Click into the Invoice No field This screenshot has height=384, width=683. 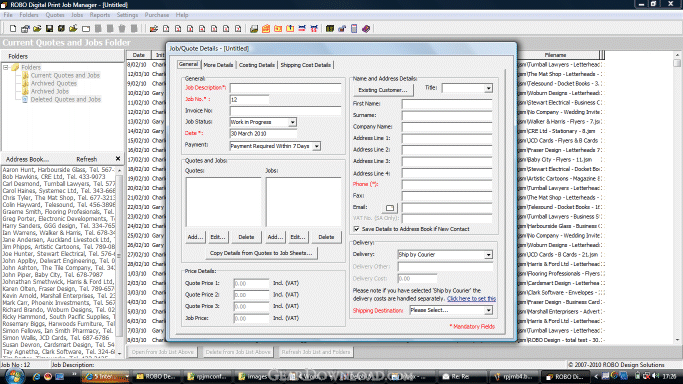[285, 111]
